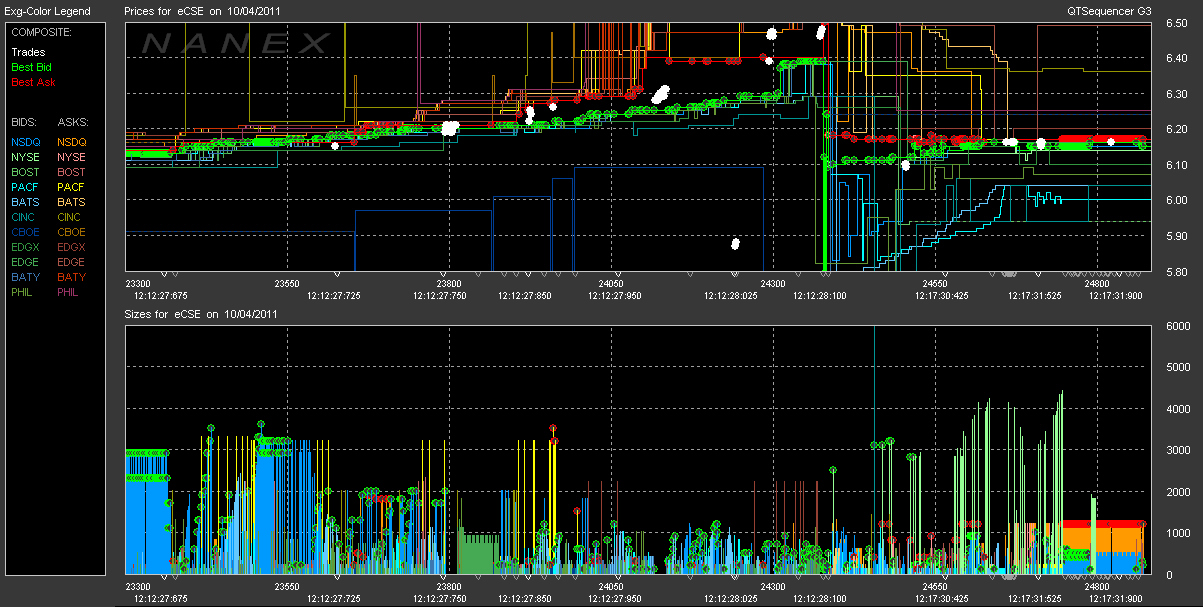Image resolution: width=1203 pixels, height=607 pixels.
Task: Click timestamp 12:12:28:100 under the prices chart
Action: 821,295
